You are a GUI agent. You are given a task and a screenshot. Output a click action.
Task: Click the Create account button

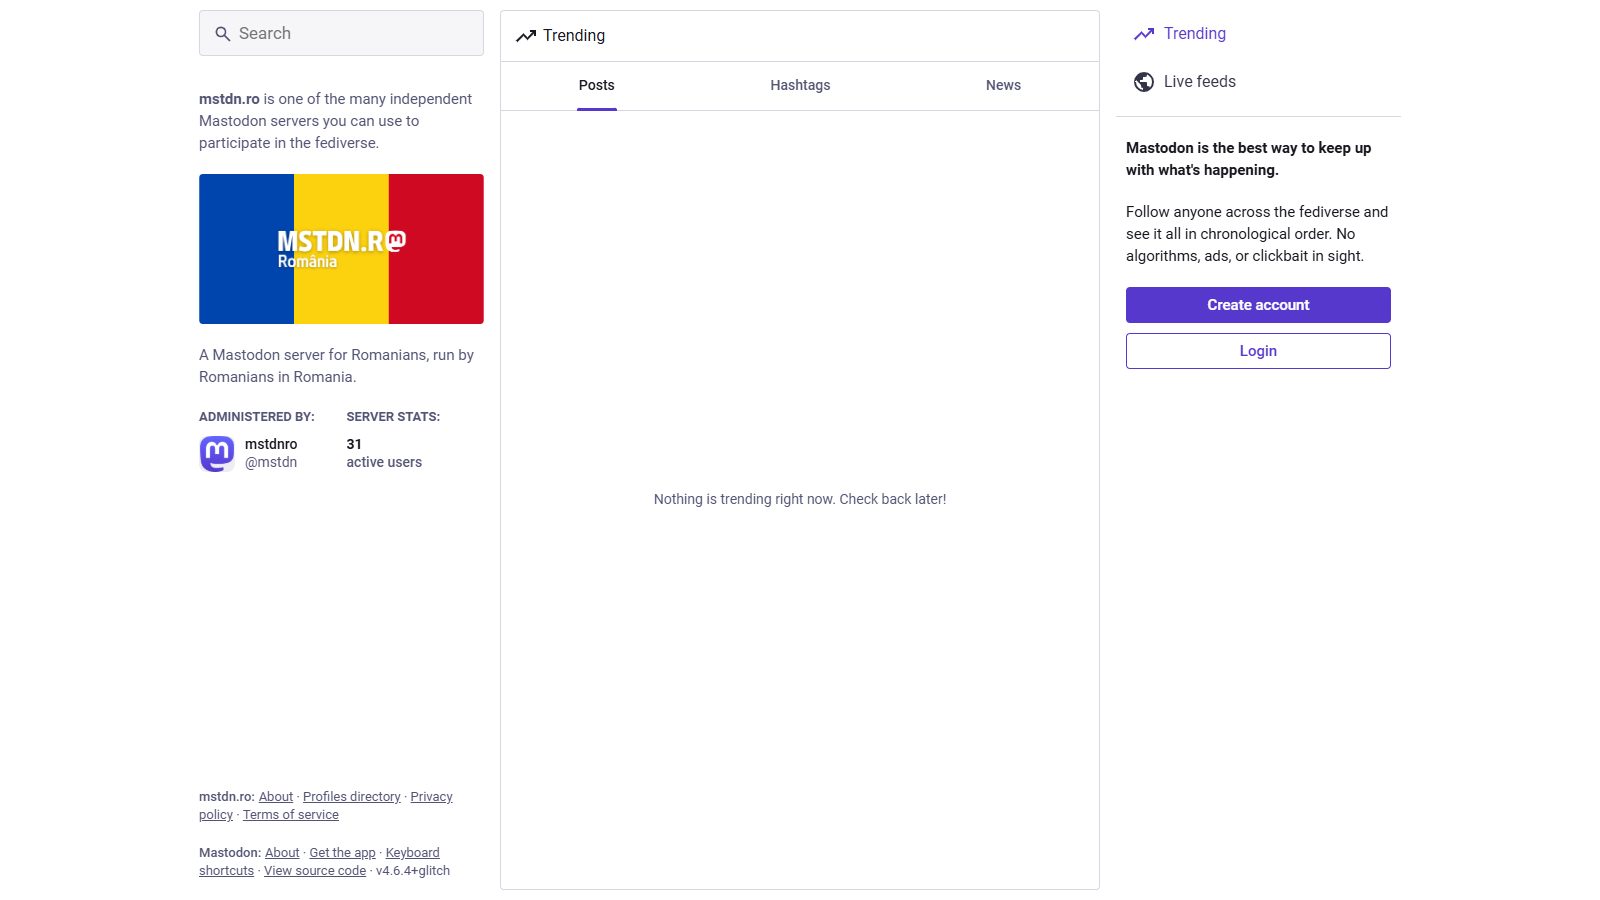tap(1258, 305)
